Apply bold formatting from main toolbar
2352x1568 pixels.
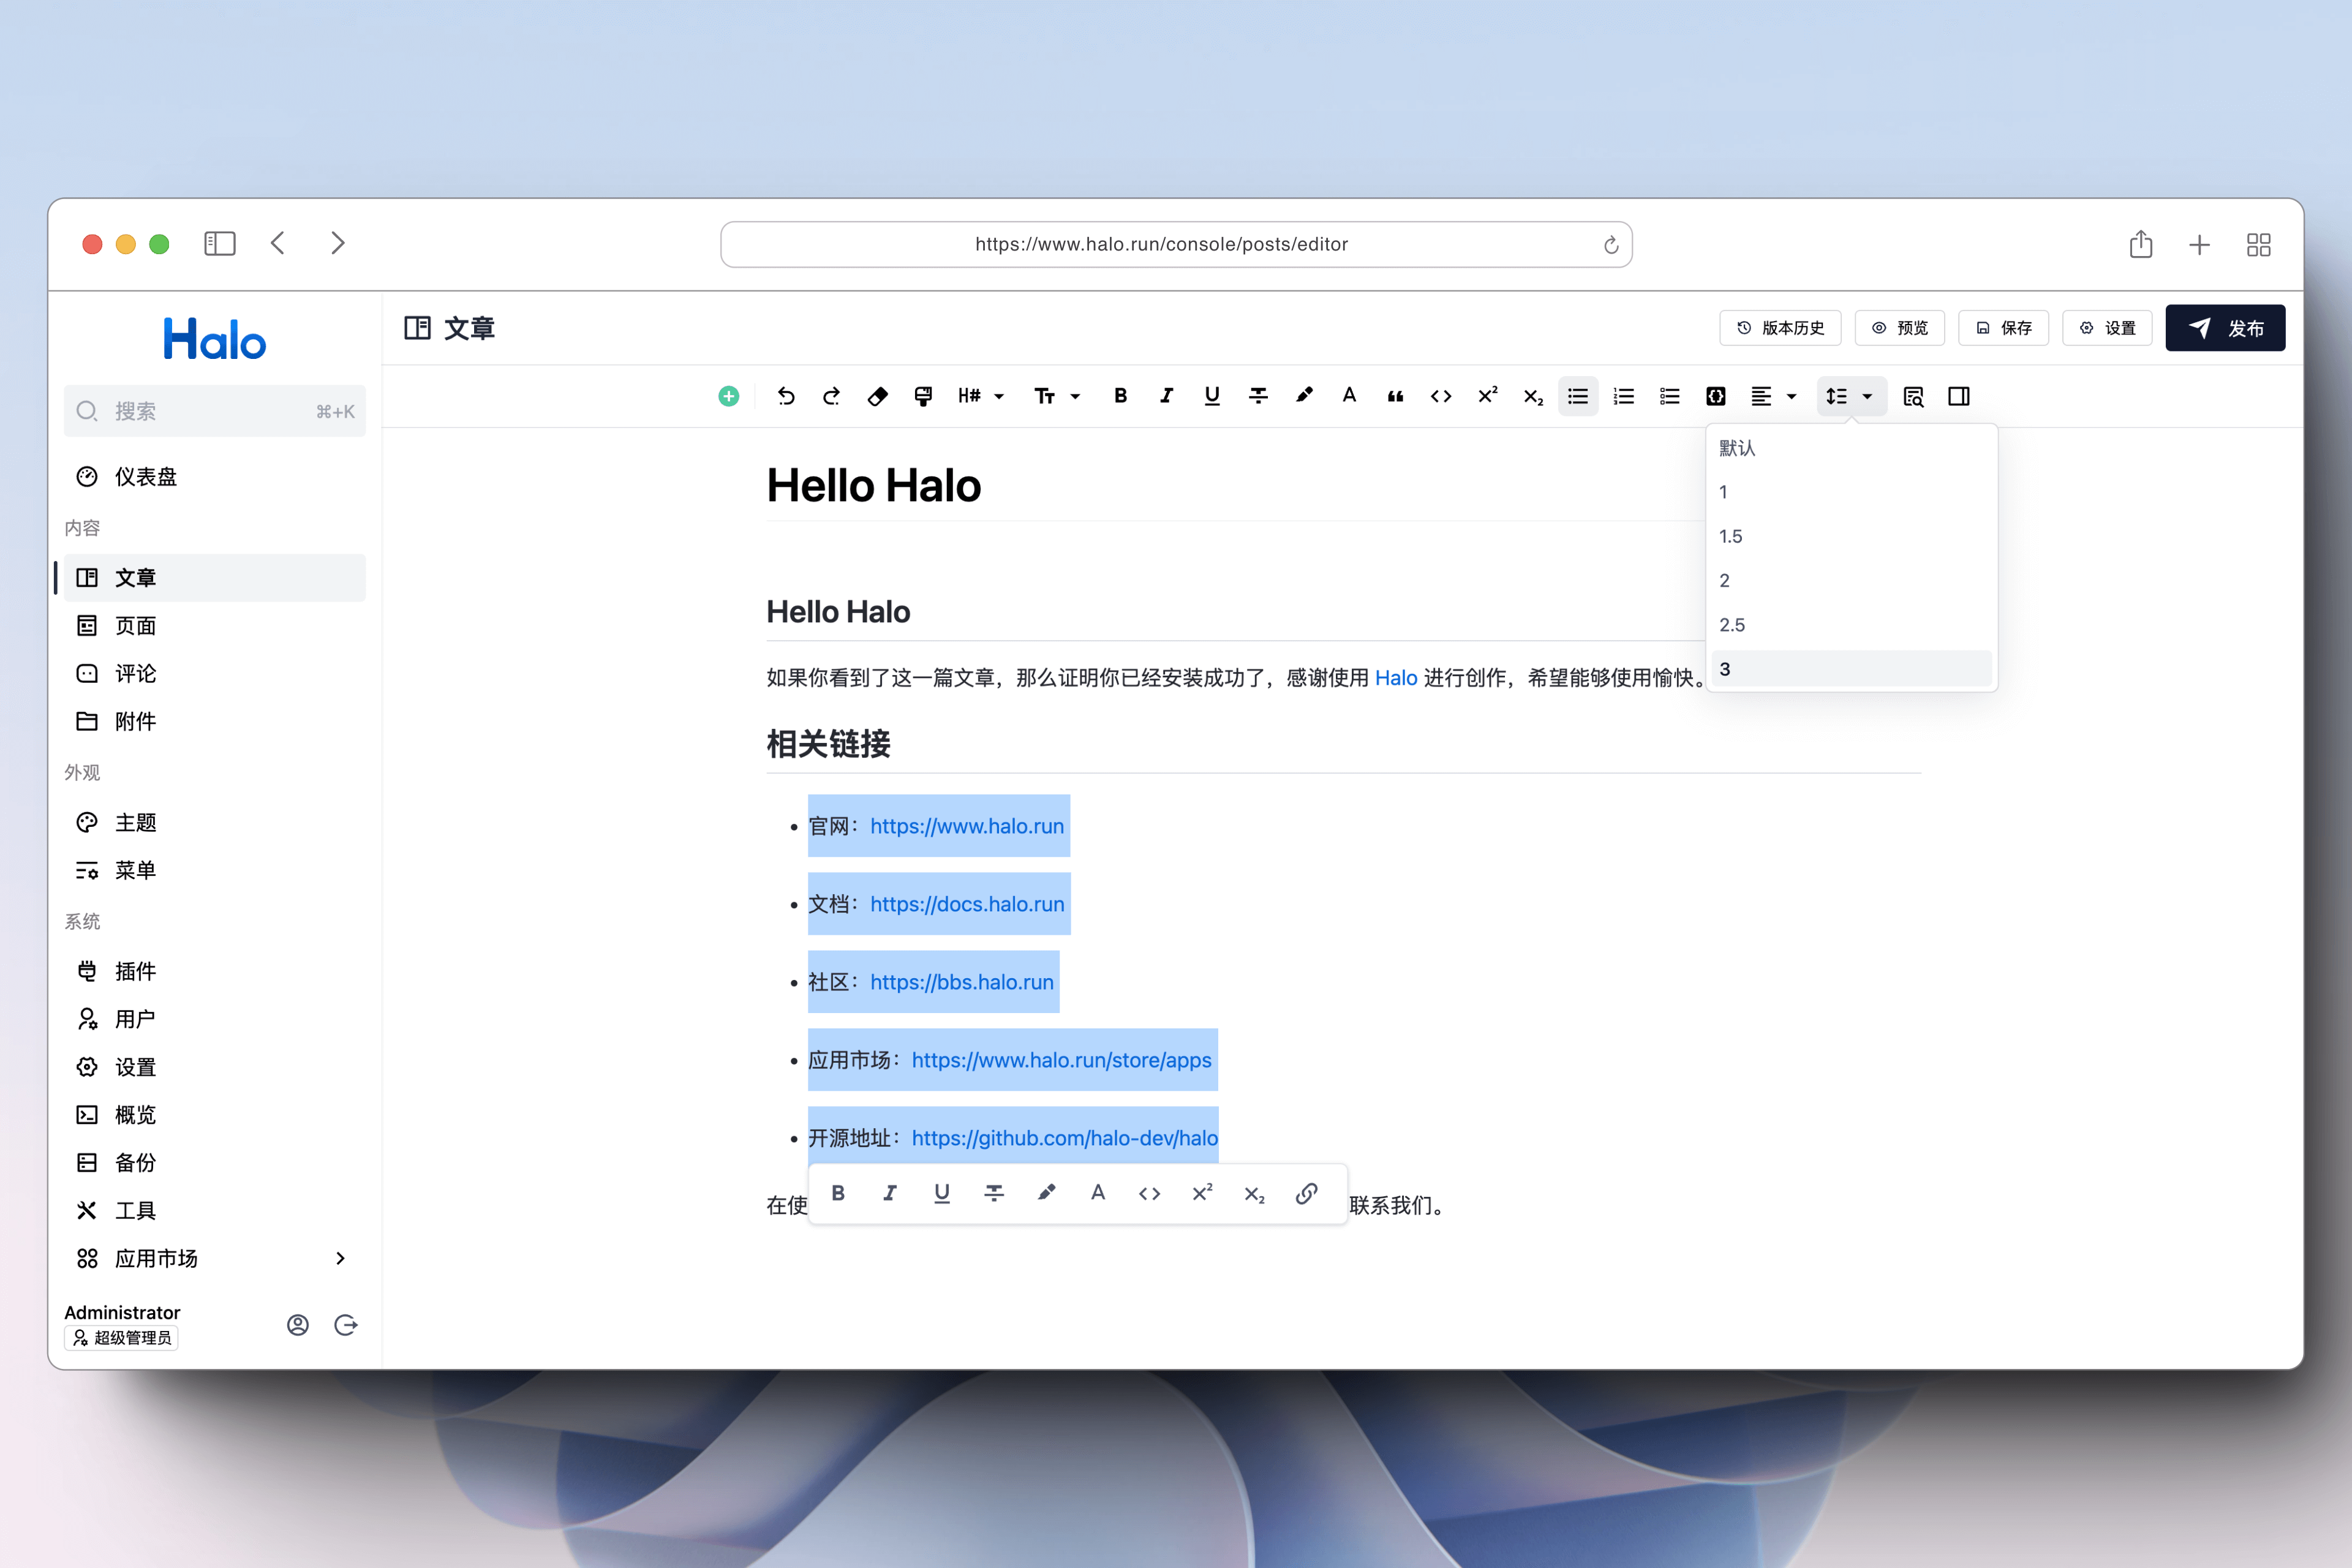(x=1120, y=396)
